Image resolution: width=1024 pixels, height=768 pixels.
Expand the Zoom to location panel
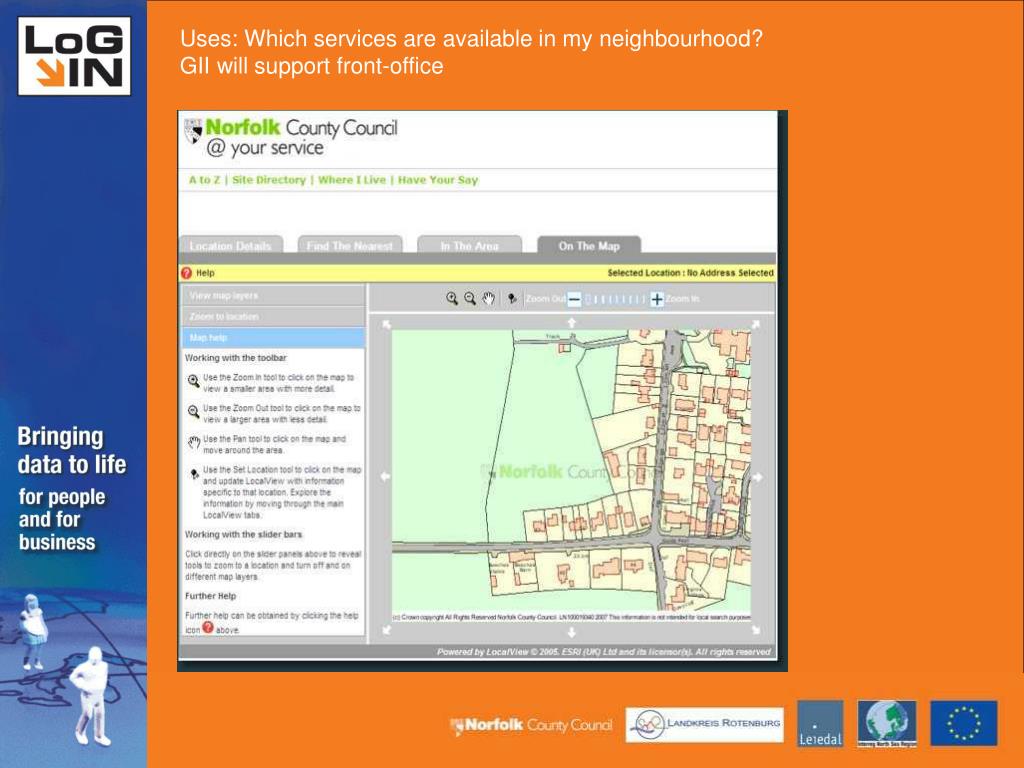273,316
